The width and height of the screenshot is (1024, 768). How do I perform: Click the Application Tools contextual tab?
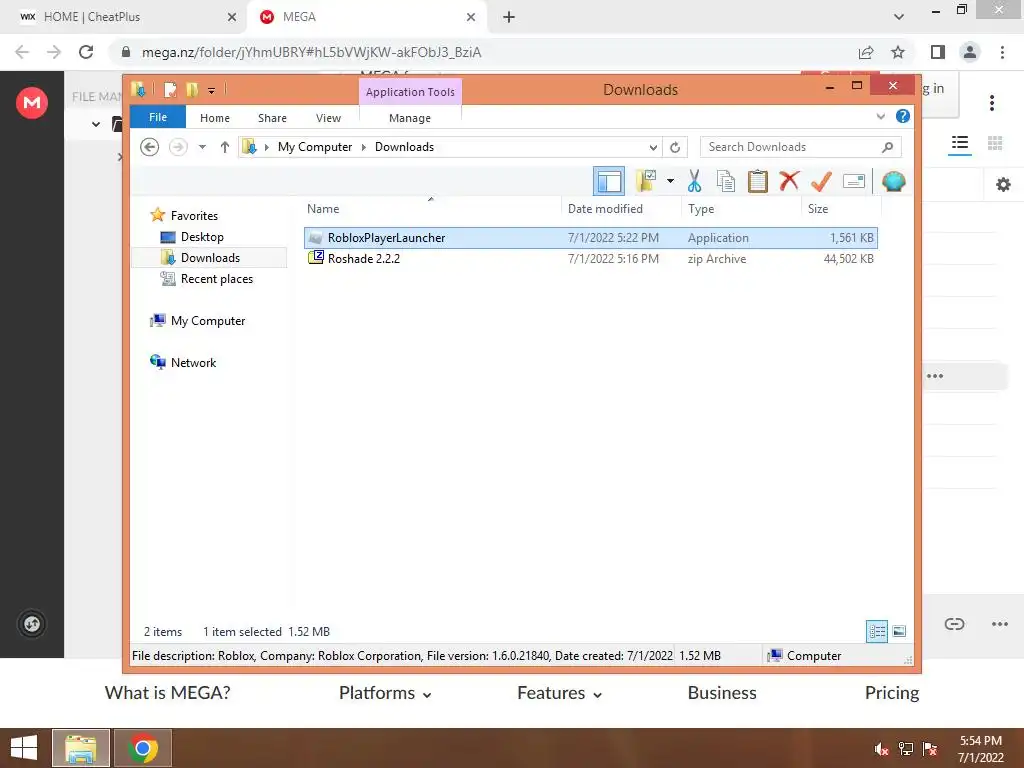point(410,91)
